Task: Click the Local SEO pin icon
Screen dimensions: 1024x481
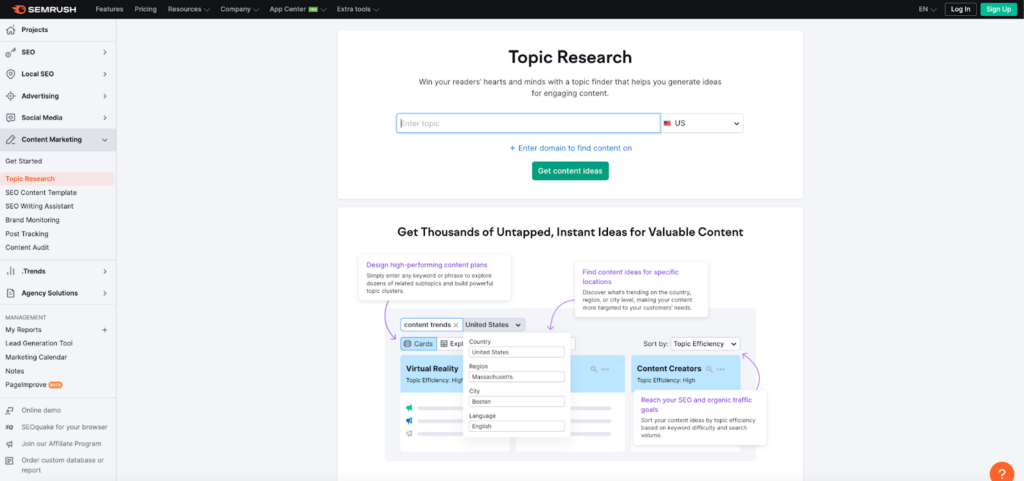Action: [x=10, y=74]
